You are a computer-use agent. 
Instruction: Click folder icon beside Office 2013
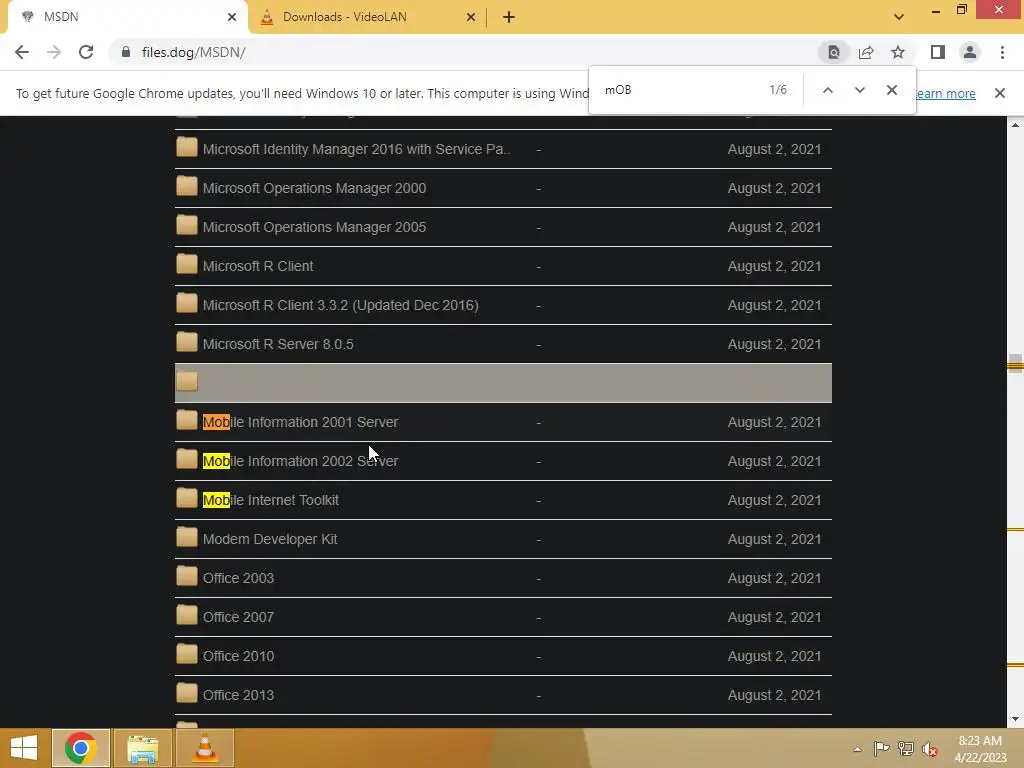pyautogui.click(x=187, y=694)
